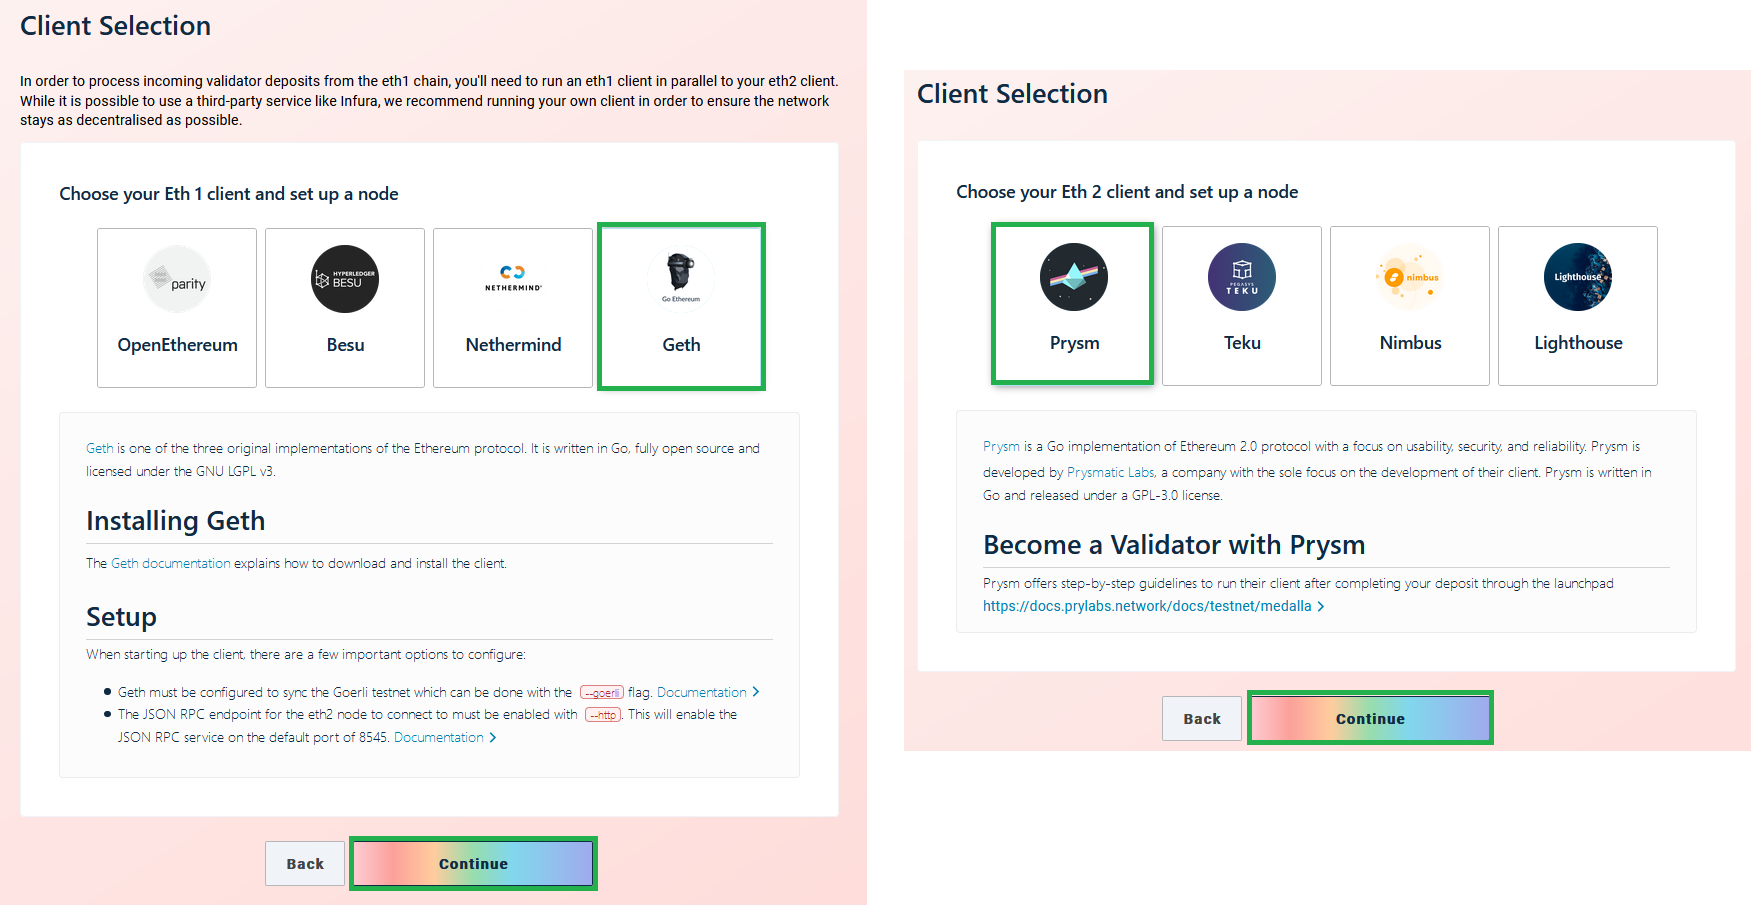Choose the Hyperledger Besu client icon
1752x905 pixels.
pyautogui.click(x=345, y=279)
